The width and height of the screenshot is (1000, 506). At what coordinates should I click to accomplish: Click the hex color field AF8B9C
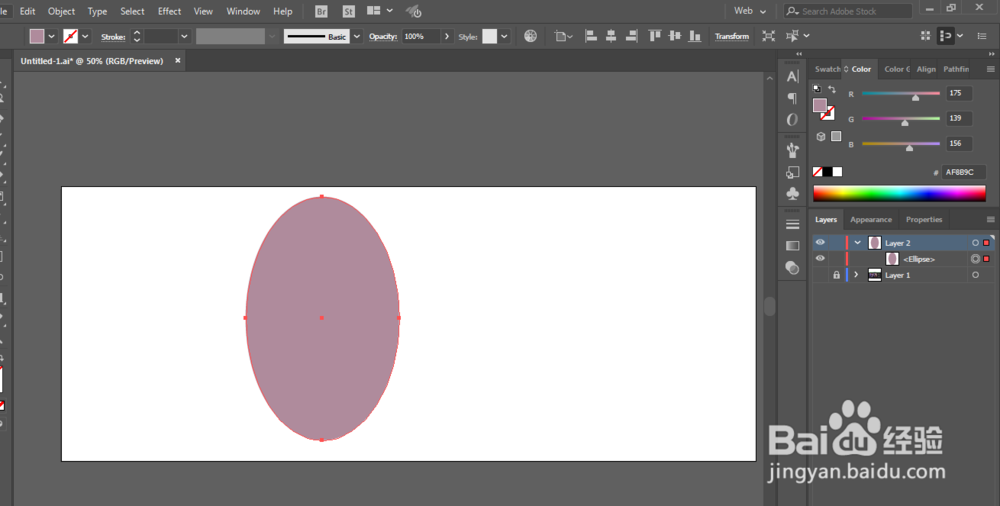coord(963,172)
